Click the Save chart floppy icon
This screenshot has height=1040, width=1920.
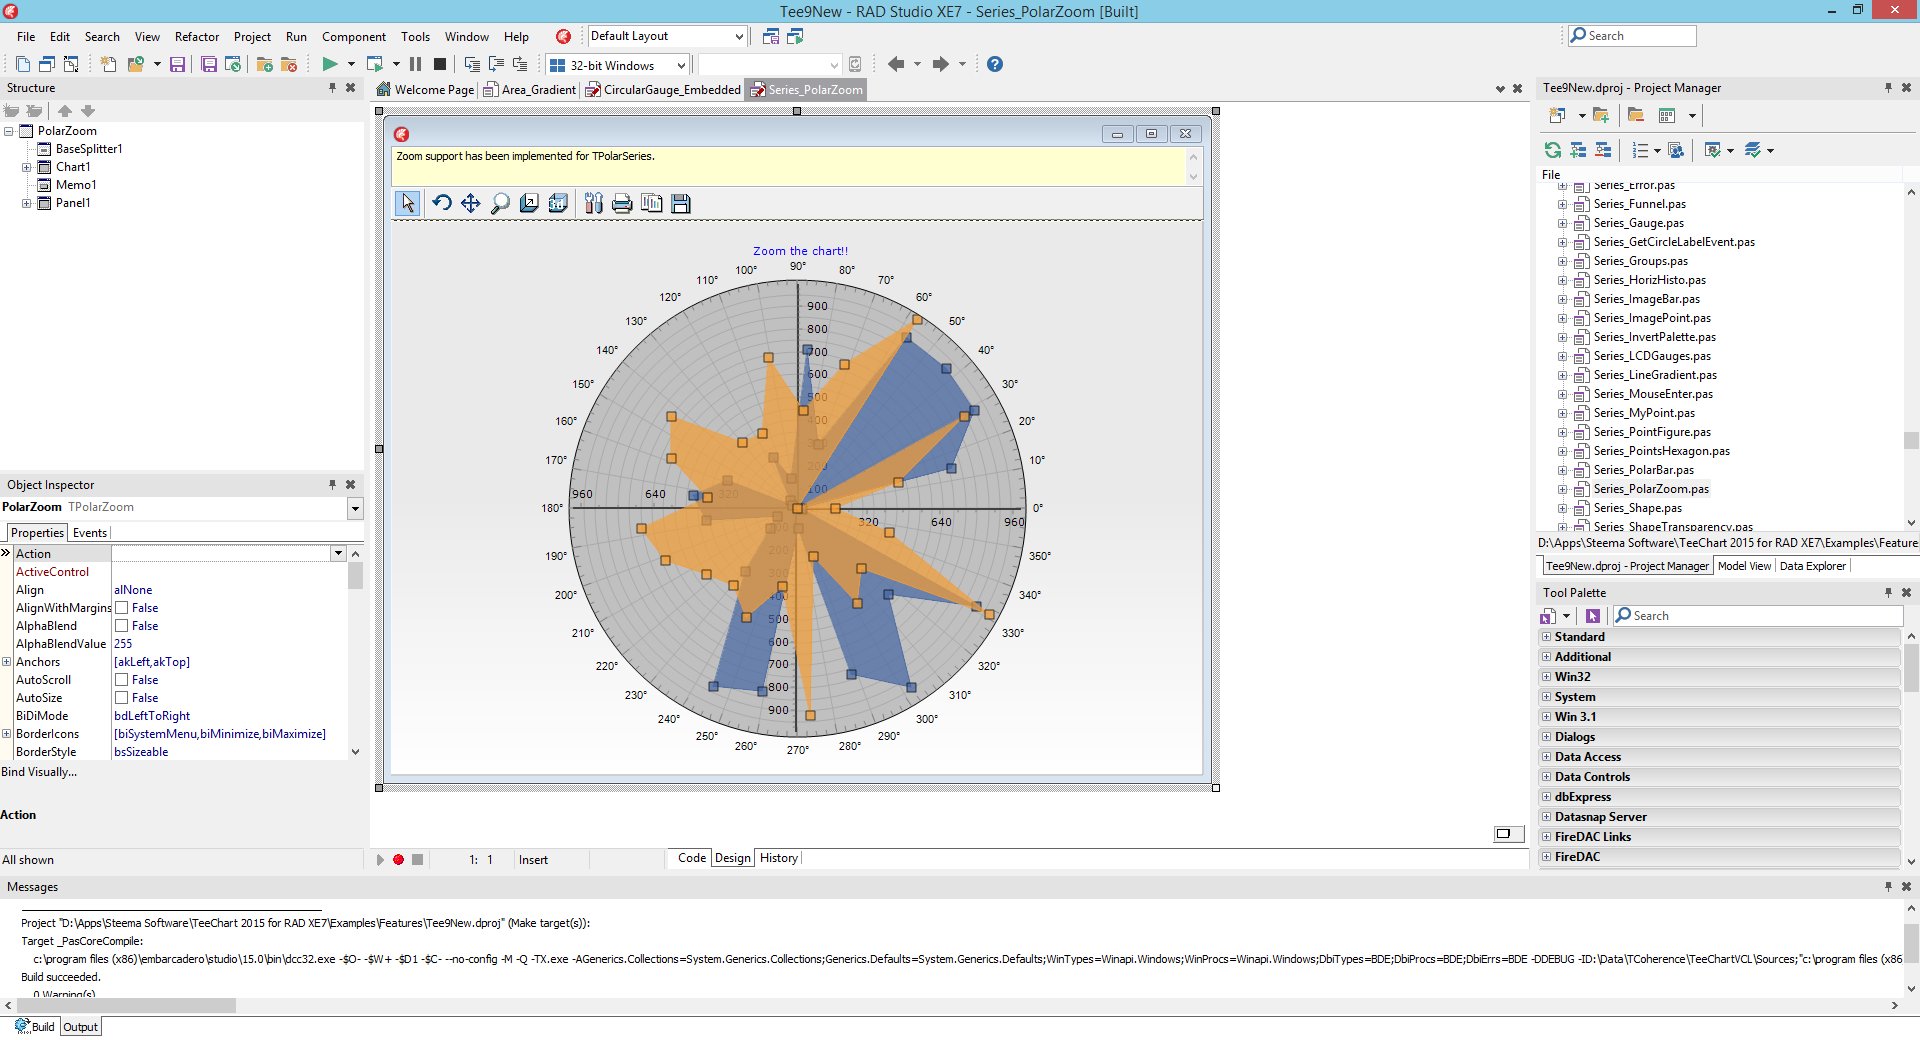(681, 203)
